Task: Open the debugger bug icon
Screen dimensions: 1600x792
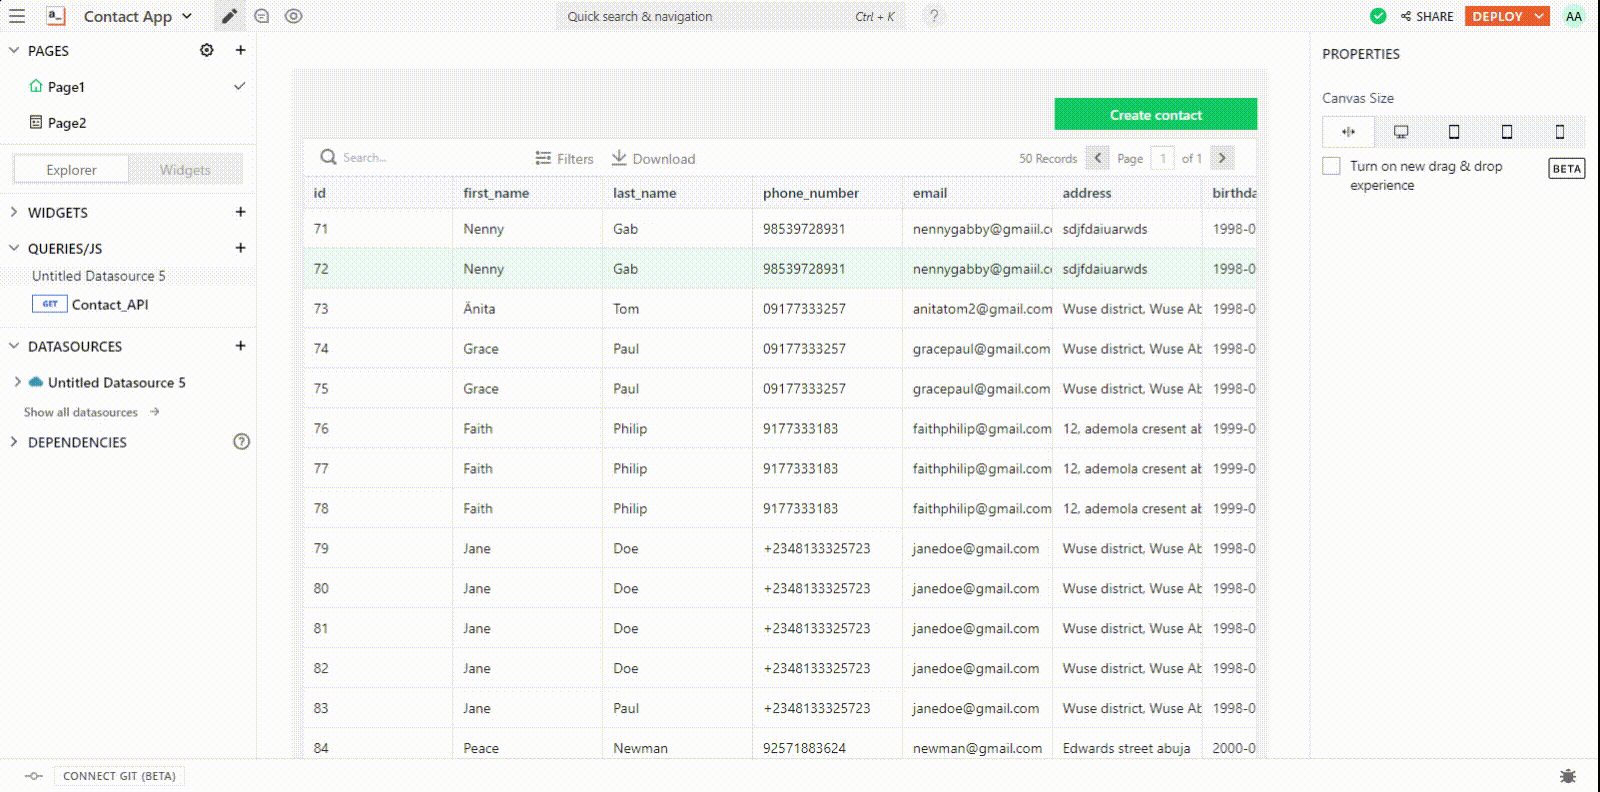Action: (x=1567, y=776)
